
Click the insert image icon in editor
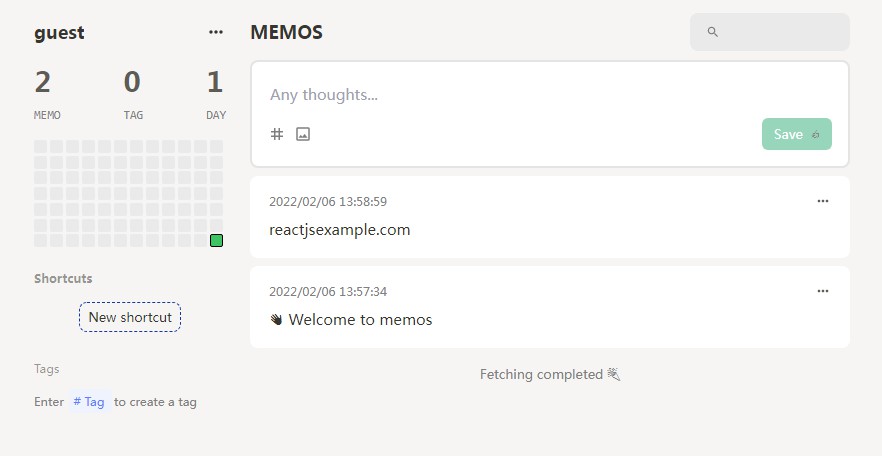303,134
